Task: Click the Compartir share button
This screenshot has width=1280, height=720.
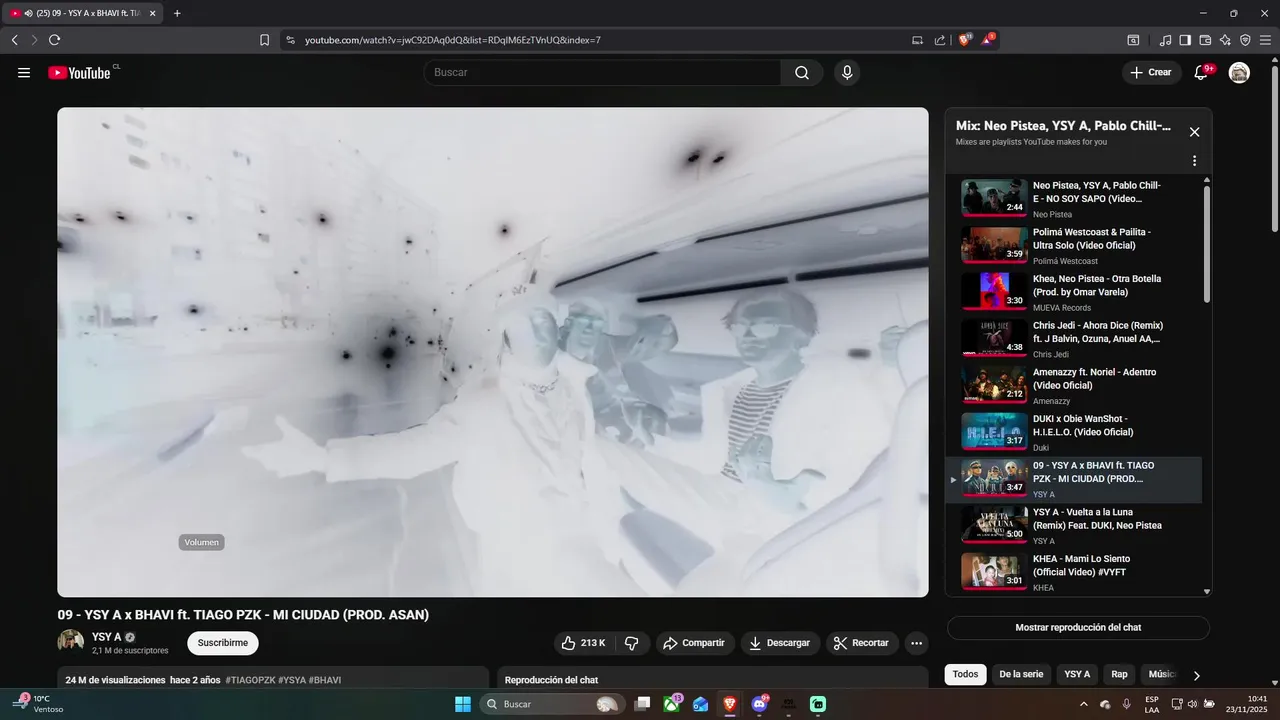Action: [695, 643]
